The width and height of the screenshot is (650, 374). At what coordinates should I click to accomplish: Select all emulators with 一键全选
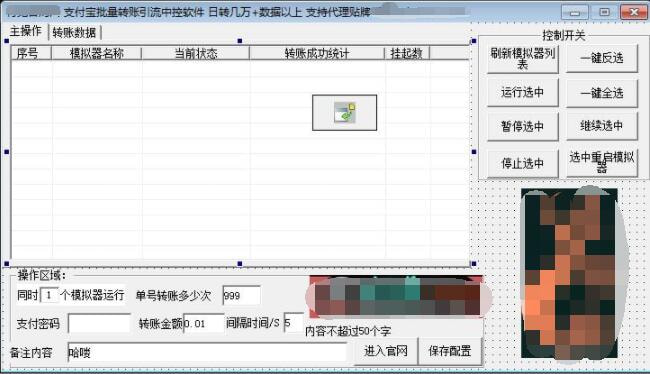601,93
